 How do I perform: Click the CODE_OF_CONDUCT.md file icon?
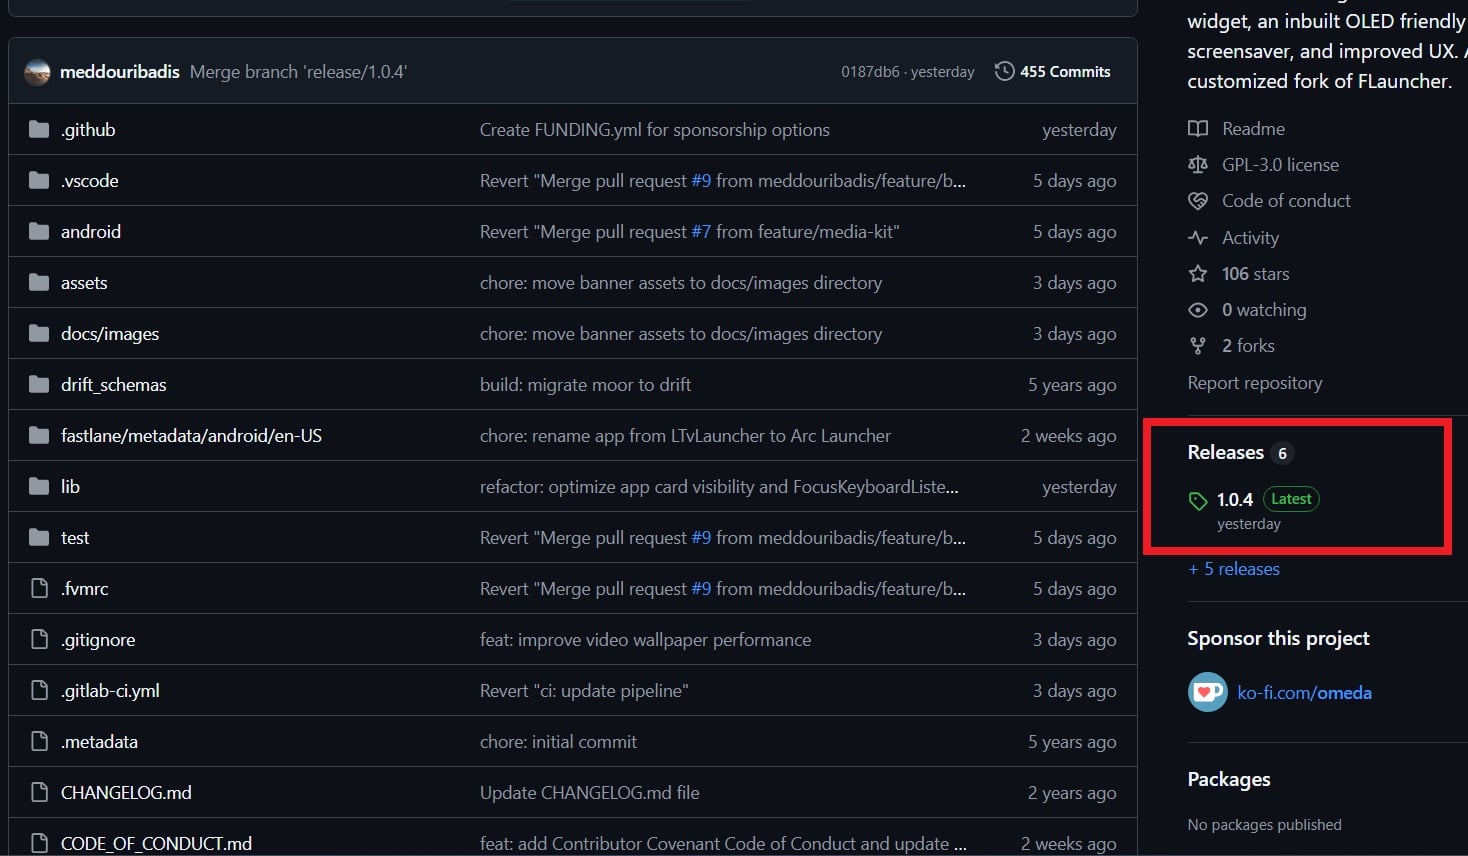click(39, 844)
